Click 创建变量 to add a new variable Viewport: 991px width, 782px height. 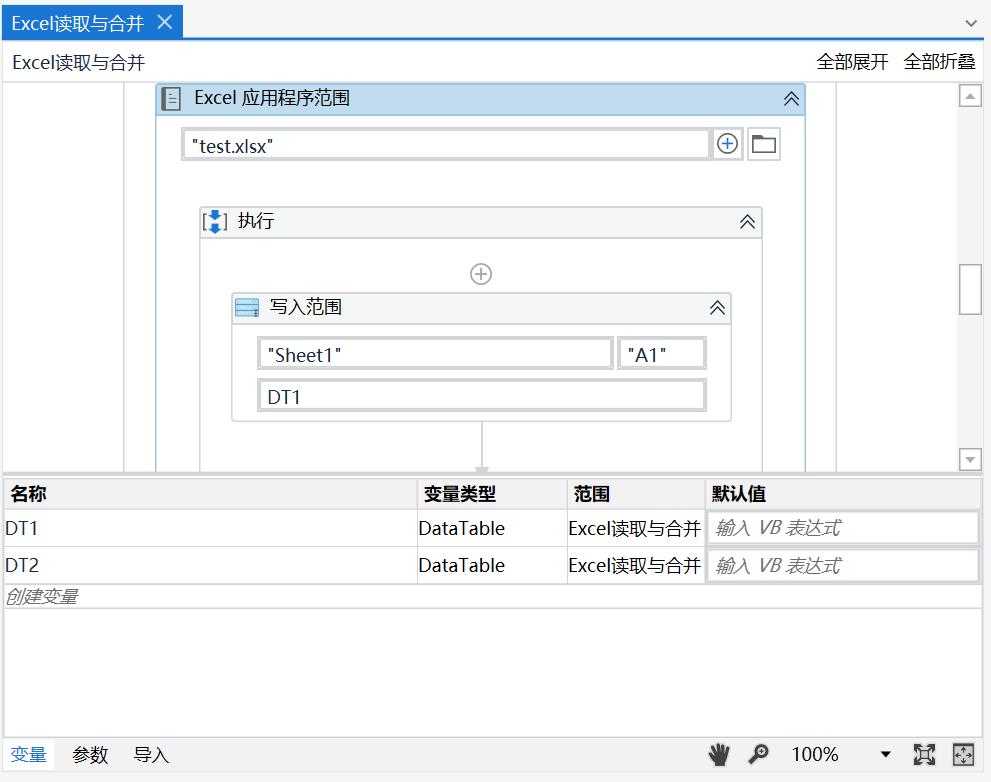(40, 595)
